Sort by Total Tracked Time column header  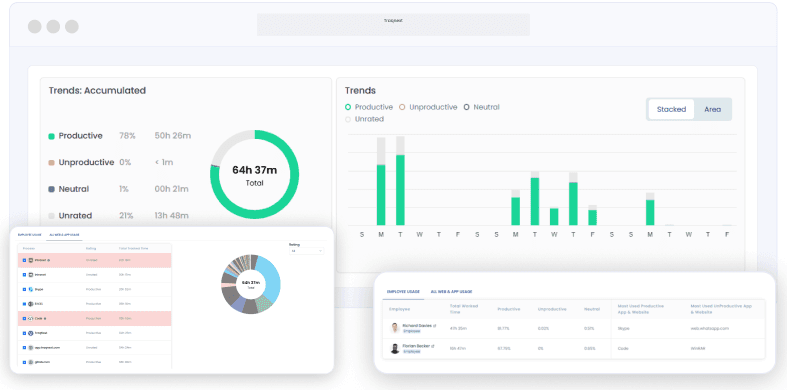pyautogui.click(x=133, y=248)
